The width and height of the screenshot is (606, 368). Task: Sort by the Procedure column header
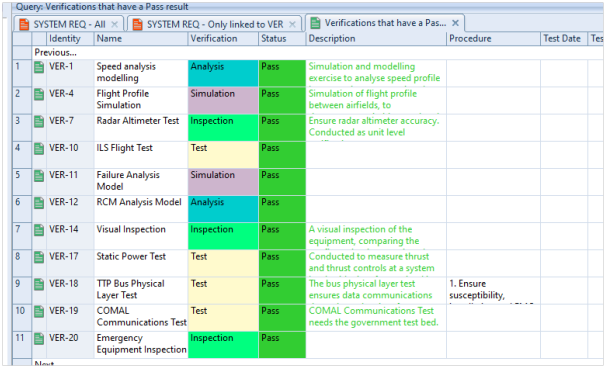click(x=493, y=39)
